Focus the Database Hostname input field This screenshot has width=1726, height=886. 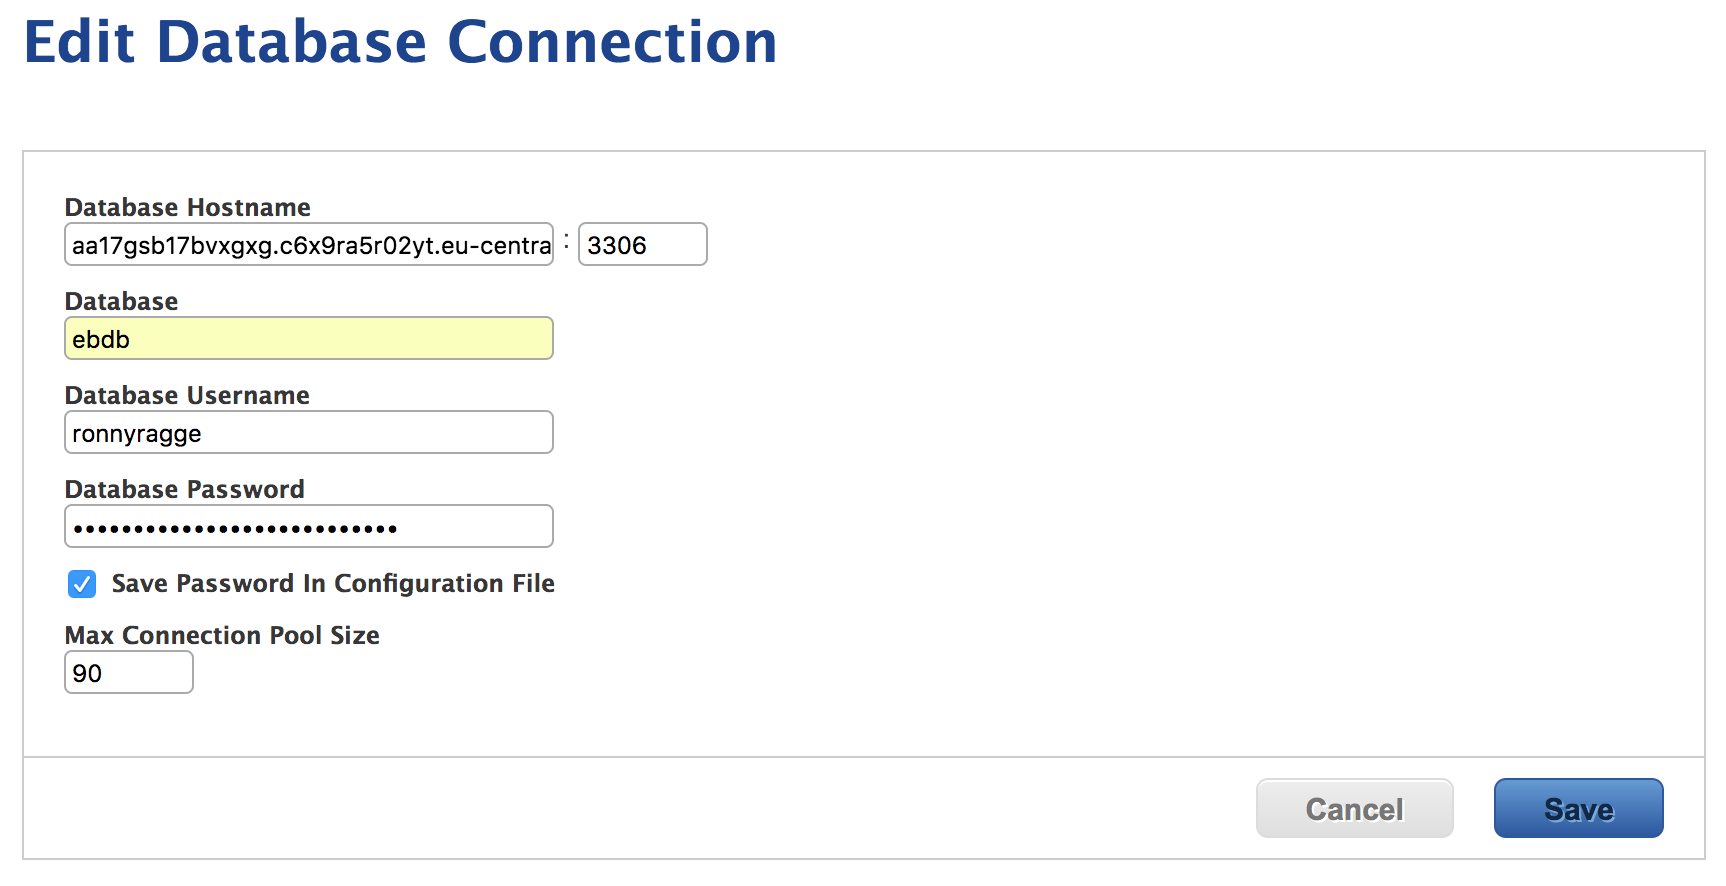[x=309, y=244]
